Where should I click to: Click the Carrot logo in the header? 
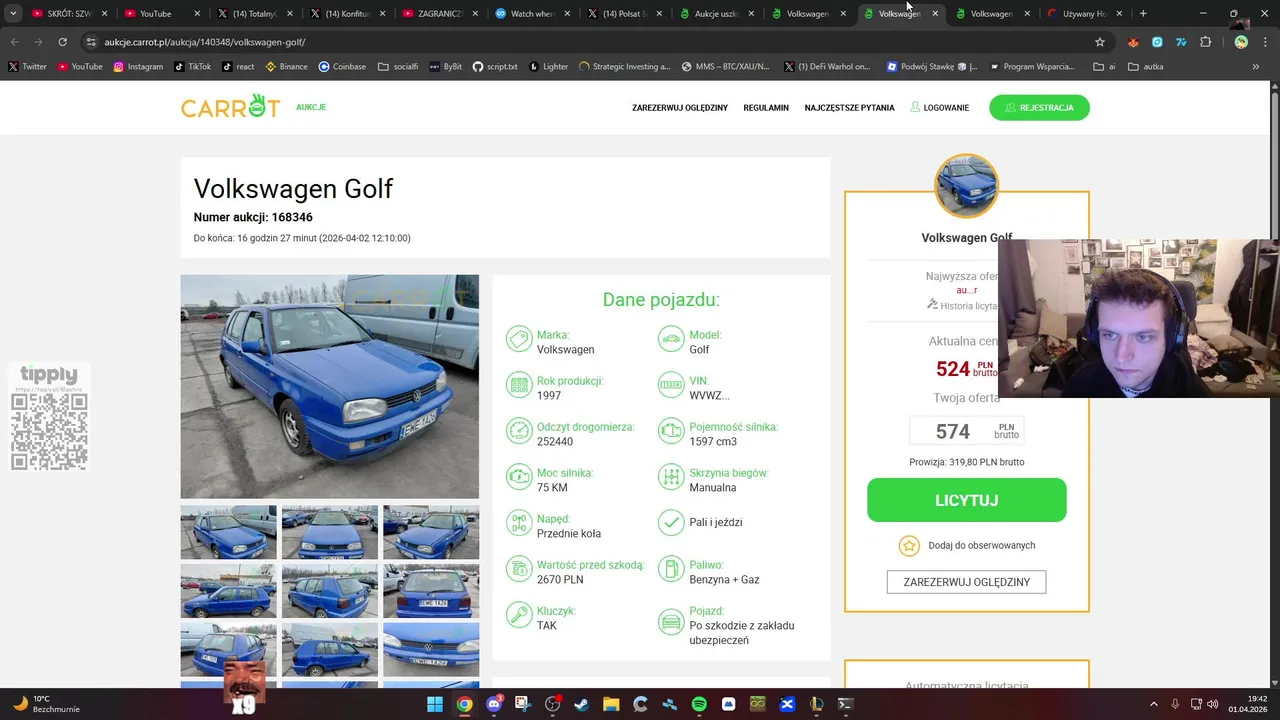tap(230, 106)
